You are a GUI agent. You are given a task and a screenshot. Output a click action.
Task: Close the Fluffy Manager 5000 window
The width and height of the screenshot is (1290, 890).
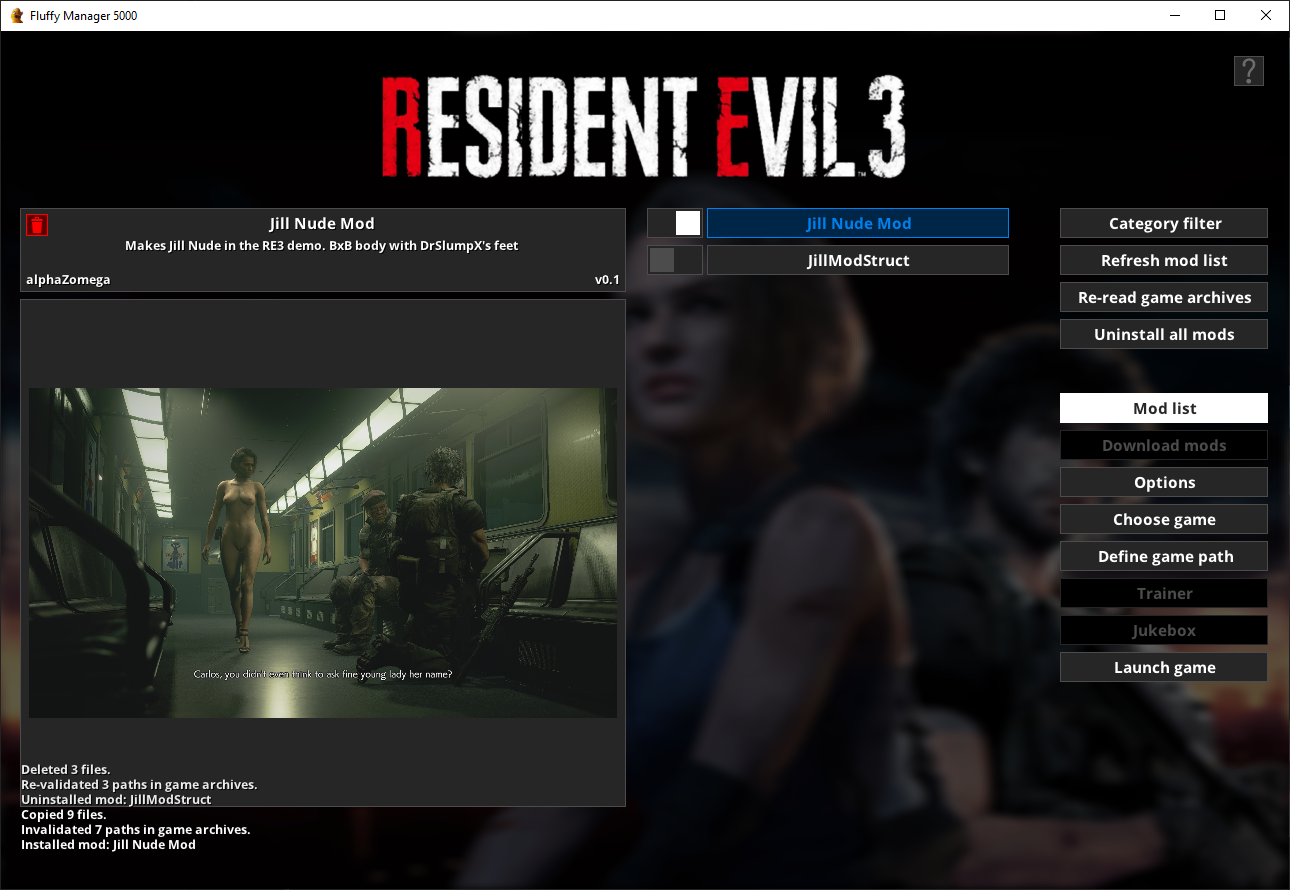coord(1266,15)
